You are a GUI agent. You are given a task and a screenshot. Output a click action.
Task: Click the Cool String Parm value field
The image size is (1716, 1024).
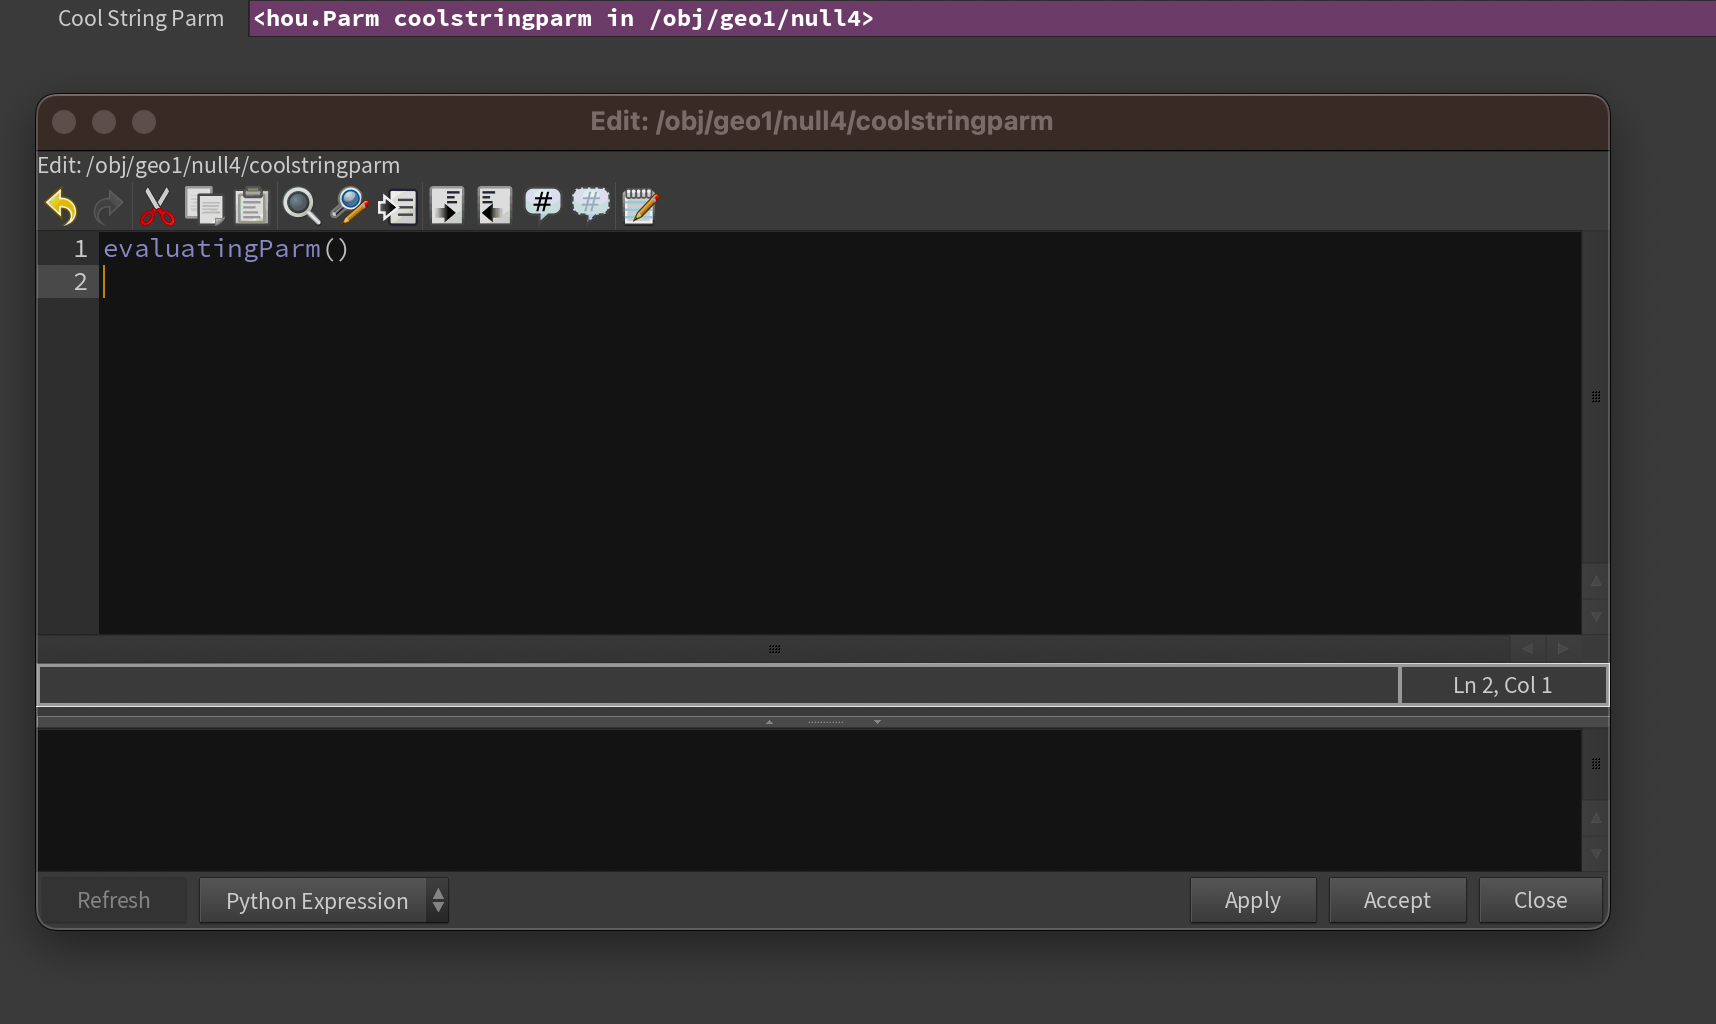point(980,19)
